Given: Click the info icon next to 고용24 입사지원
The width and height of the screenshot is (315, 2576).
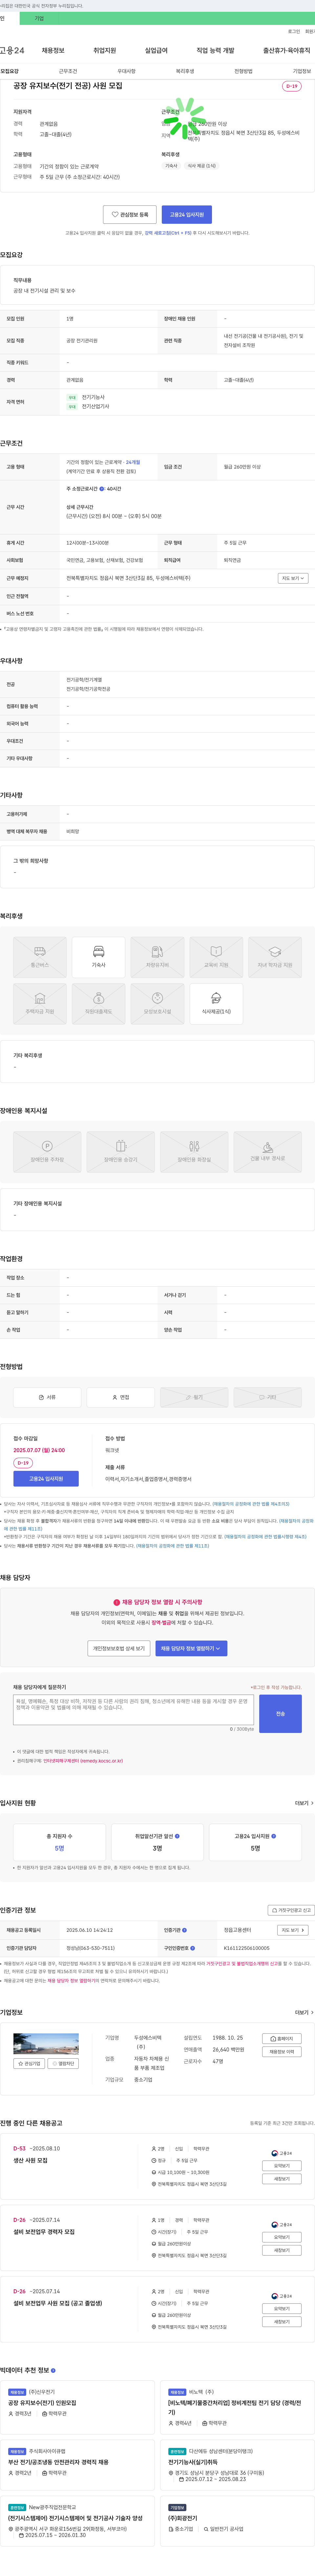Looking at the screenshot, I should [x=274, y=1836].
